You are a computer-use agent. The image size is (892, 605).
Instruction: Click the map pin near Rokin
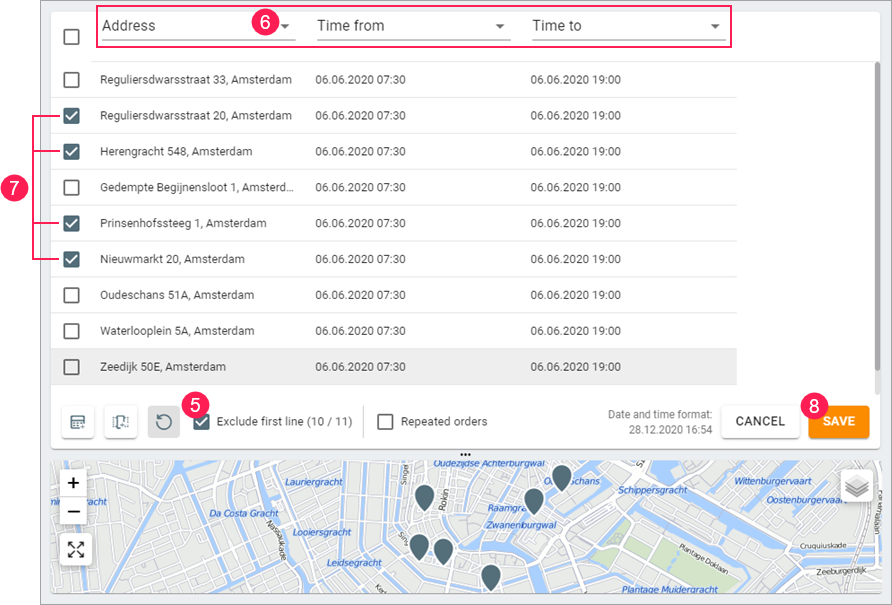(x=424, y=497)
